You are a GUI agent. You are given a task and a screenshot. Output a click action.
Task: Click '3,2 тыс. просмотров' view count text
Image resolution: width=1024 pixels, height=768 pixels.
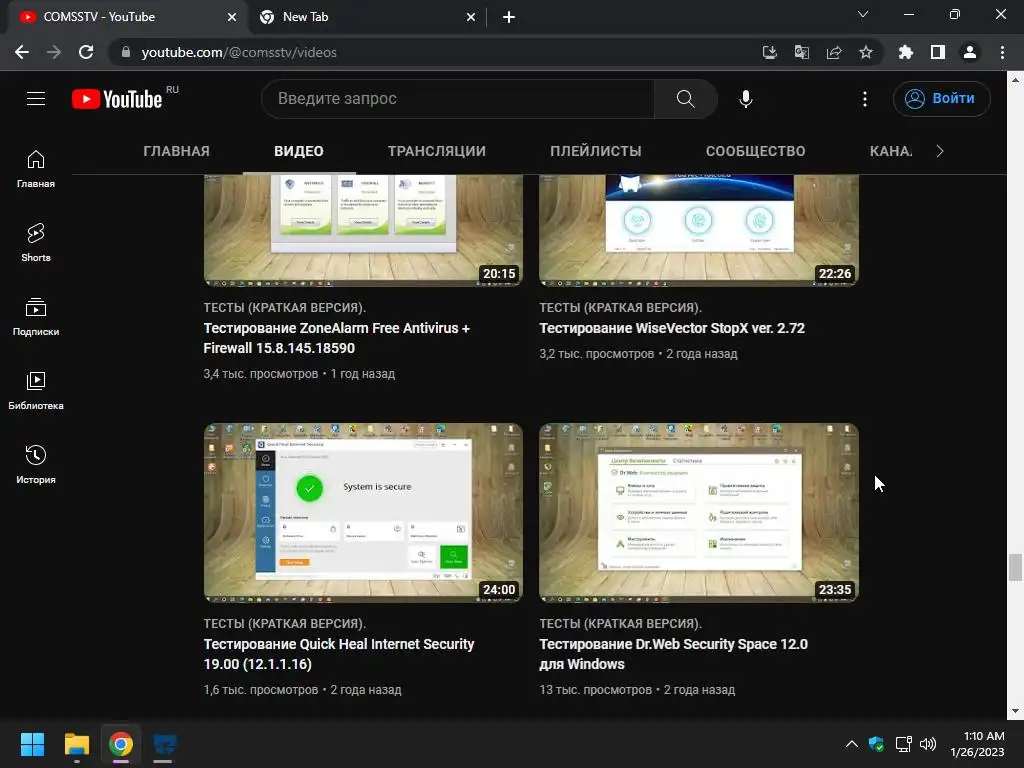[x=596, y=353]
